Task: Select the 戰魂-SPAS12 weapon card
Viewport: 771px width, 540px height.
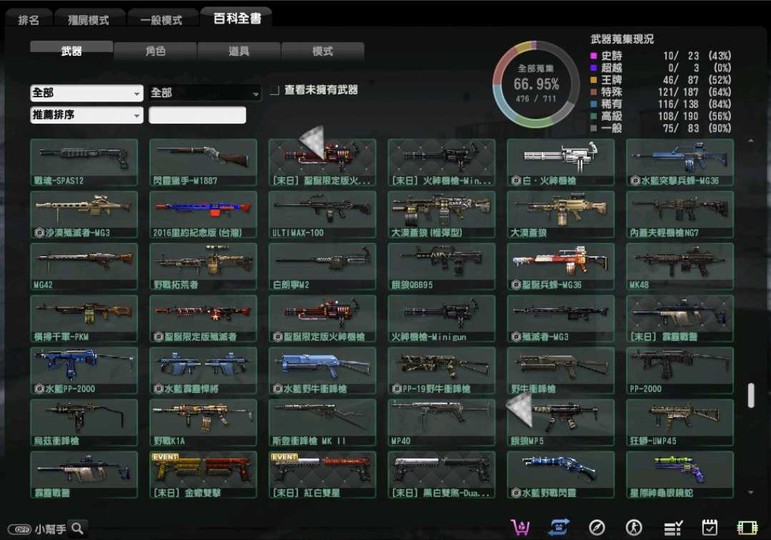Action: [84, 162]
